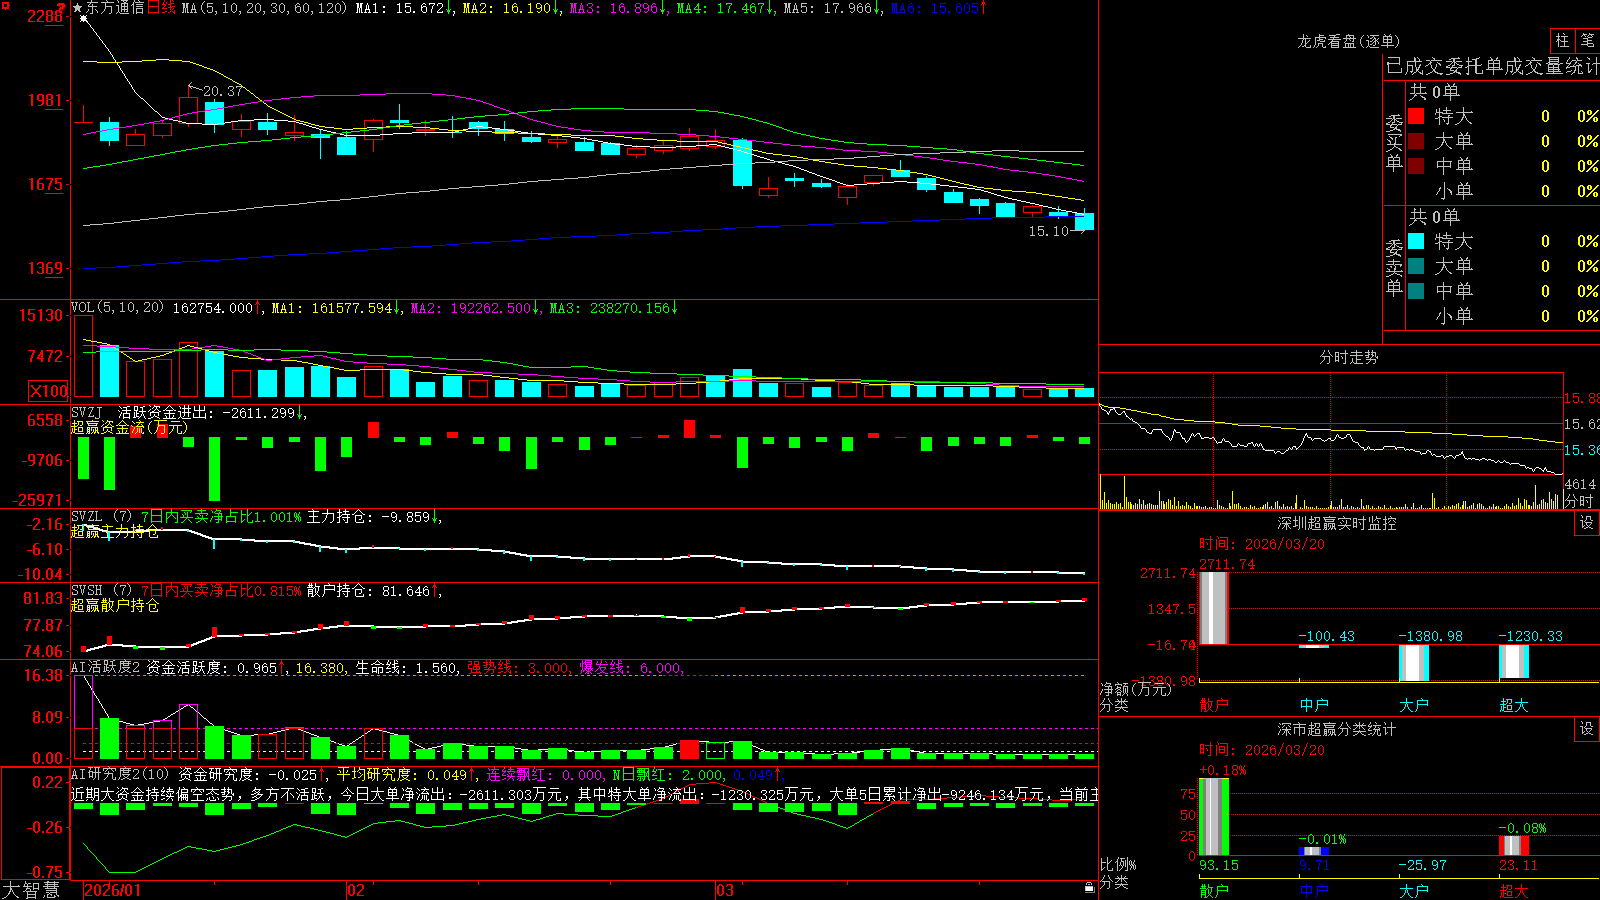Click the VOL(5,10,20) indicator label
Image resolution: width=1600 pixels, height=900 pixels.
(117, 308)
